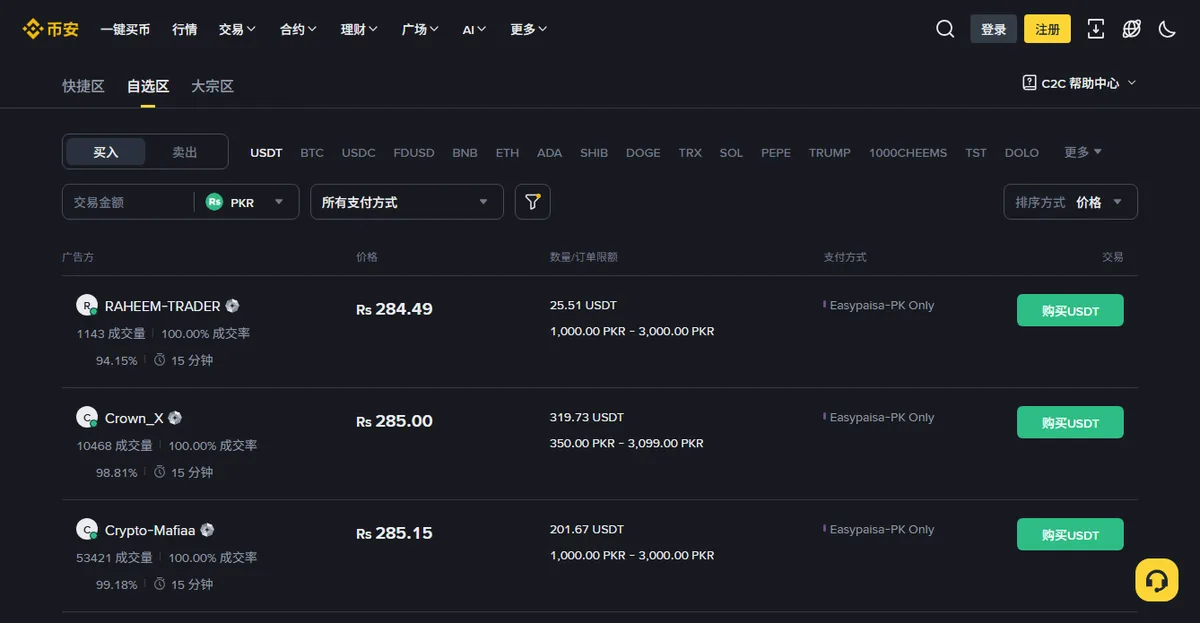Select the DOGE coin tab
This screenshot has height=623, width=1200.
click(x=643, y=153)
